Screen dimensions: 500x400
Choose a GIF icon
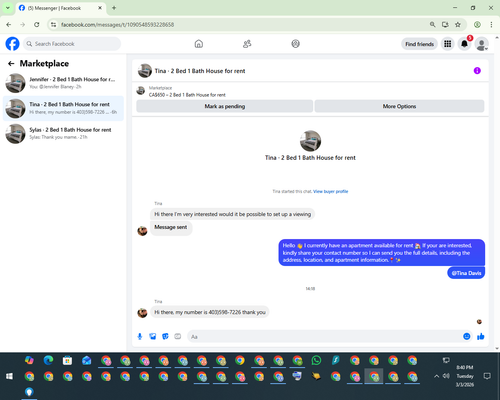click(178, 336)
